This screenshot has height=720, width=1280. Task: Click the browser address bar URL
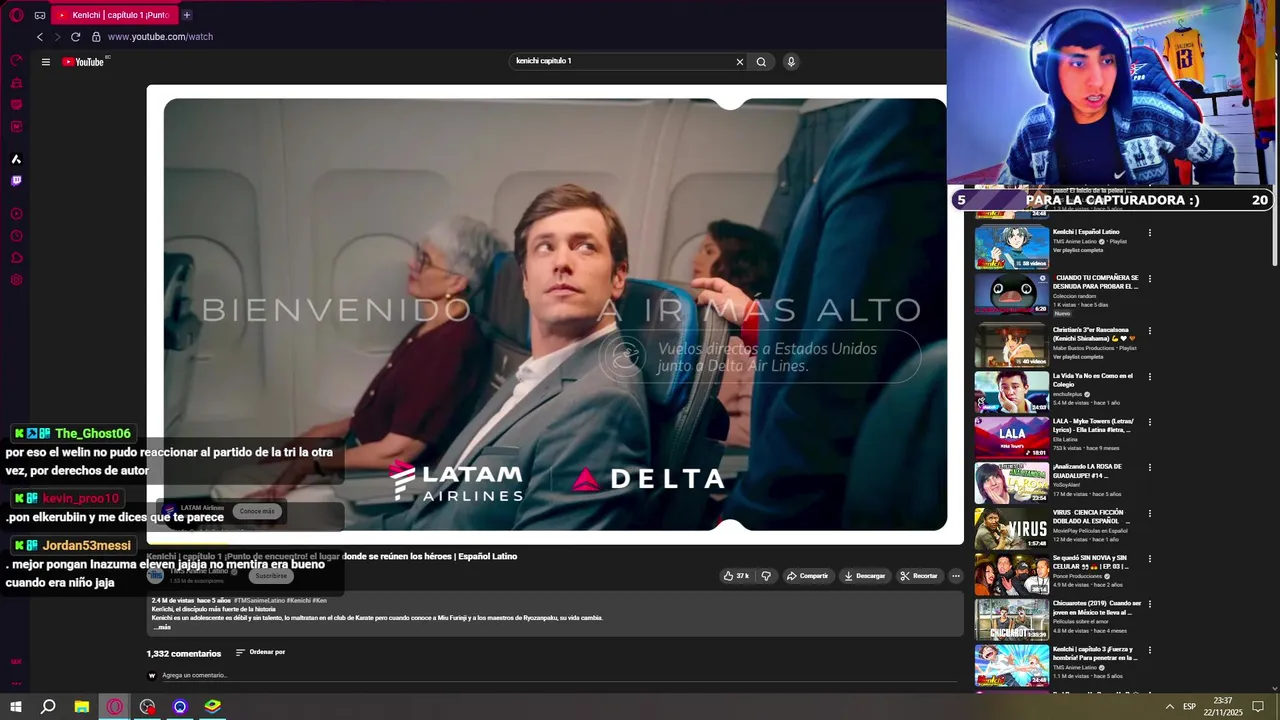tap(160, 37)
